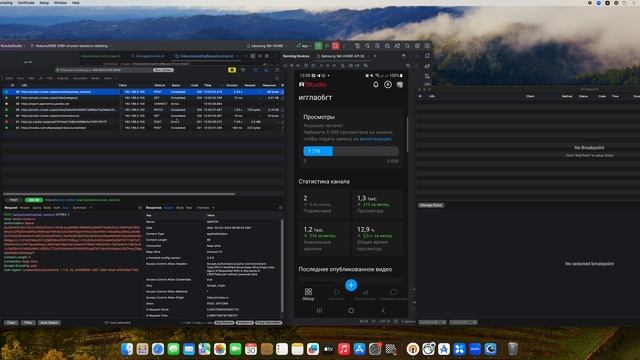Open the Request pane Body tab
Screen dimensions: 640x360
click(x=47, y=208)
